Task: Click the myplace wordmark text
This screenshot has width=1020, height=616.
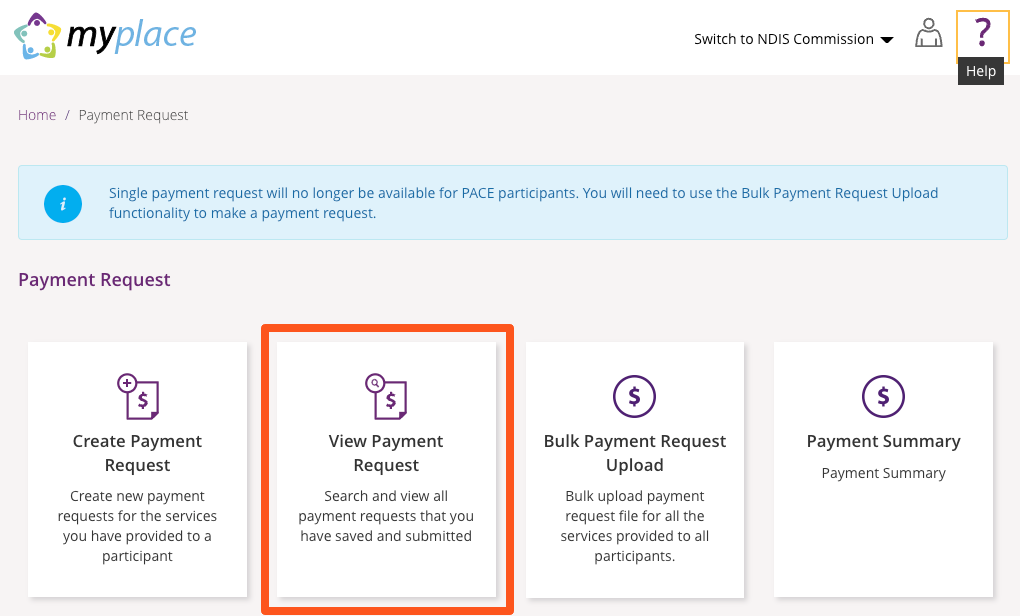Action: 131,36
